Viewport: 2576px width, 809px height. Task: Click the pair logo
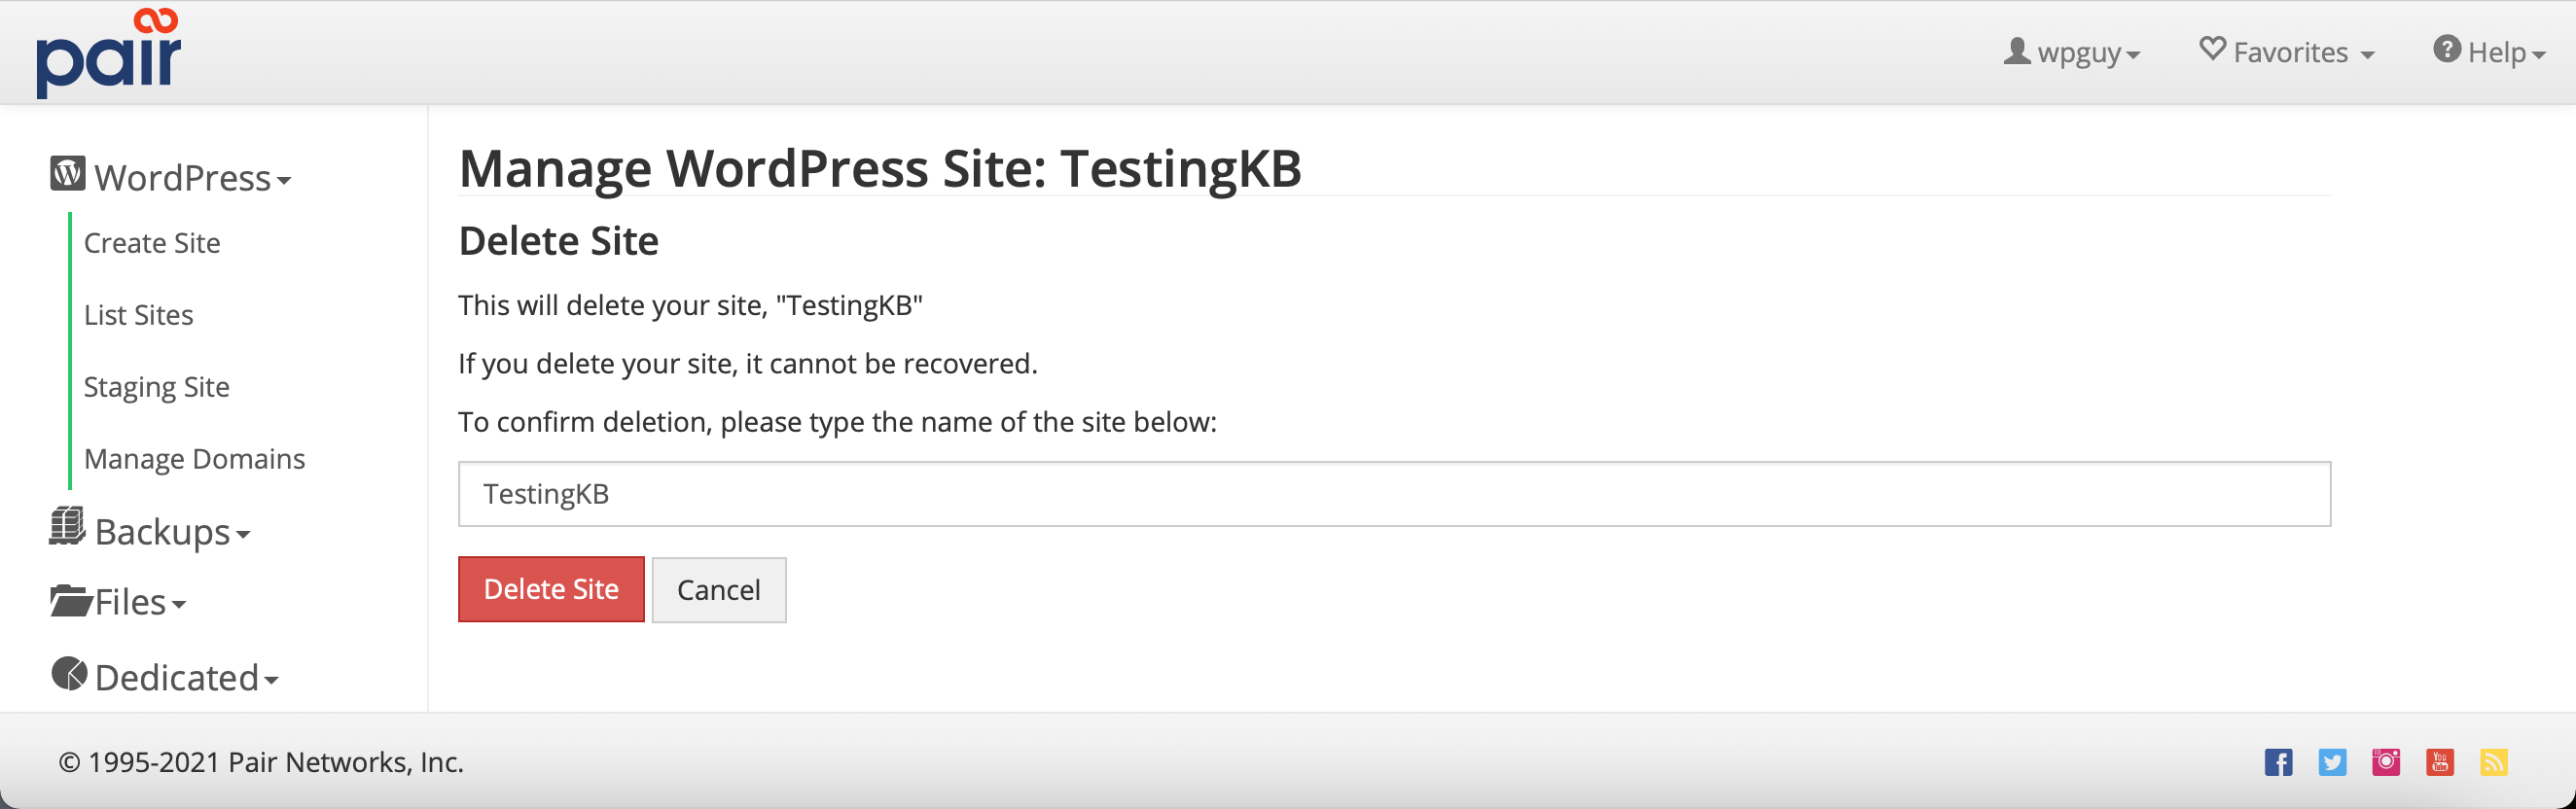pos(108,52)
